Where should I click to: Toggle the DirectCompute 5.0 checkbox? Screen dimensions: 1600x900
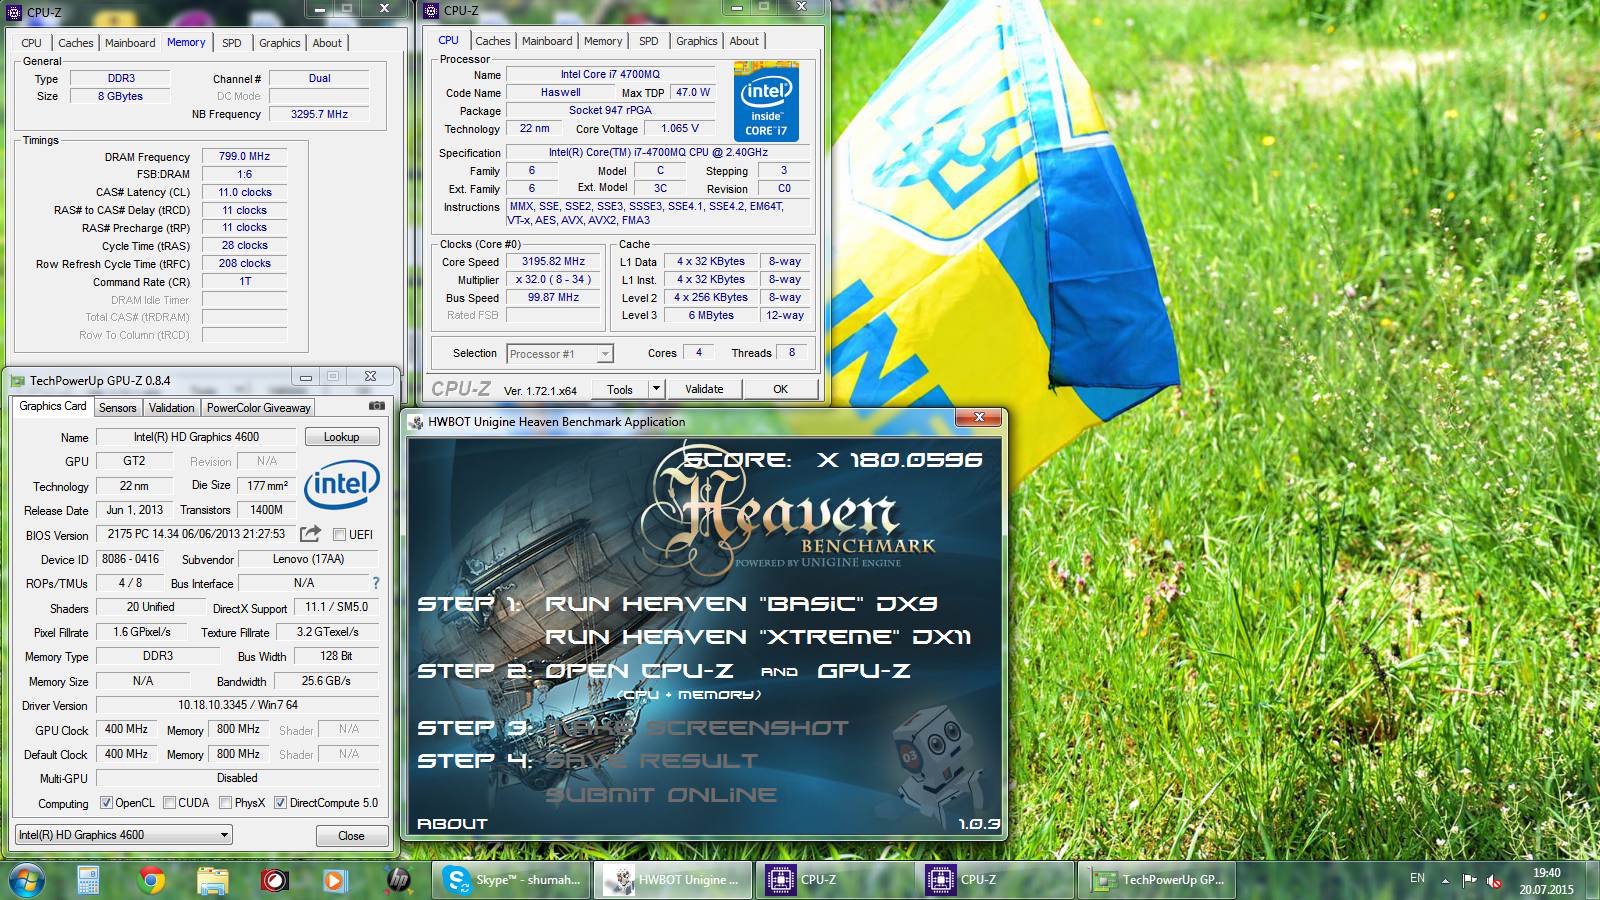[280, 803]
